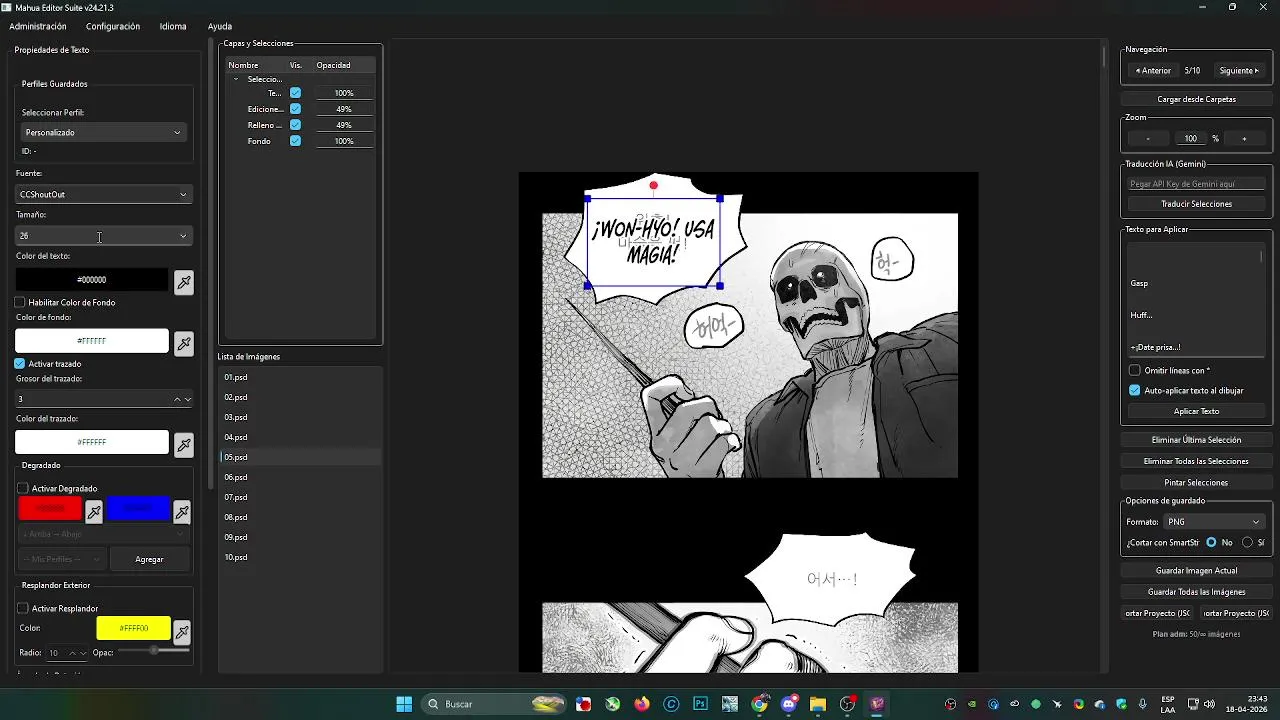Click Pintar Selecciones button
The width and height of the screenshot is (1280, 720).
tap(1196, 482)
